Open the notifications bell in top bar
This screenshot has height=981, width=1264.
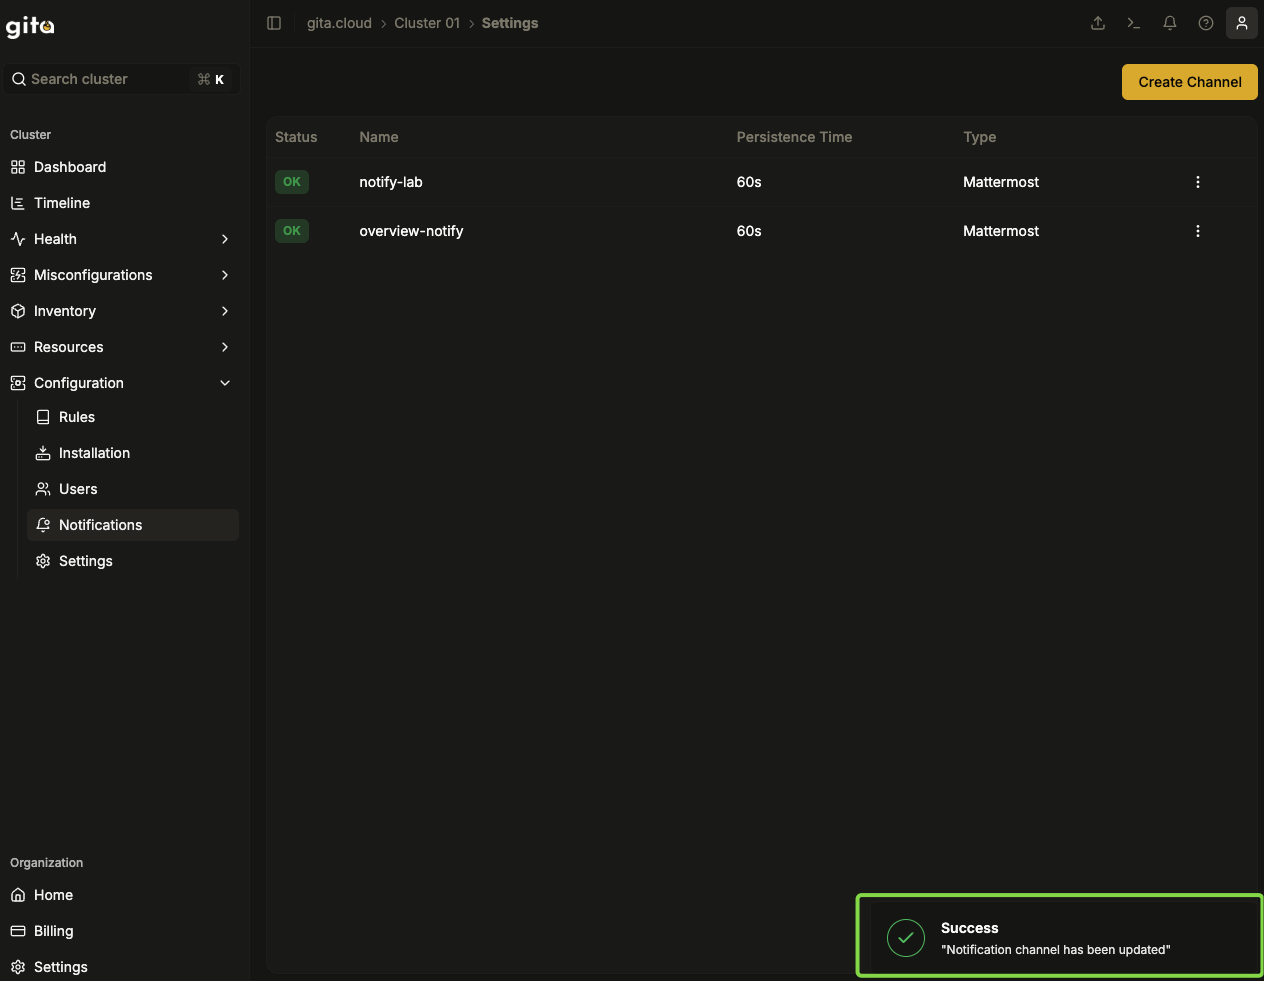point(1170,23)
